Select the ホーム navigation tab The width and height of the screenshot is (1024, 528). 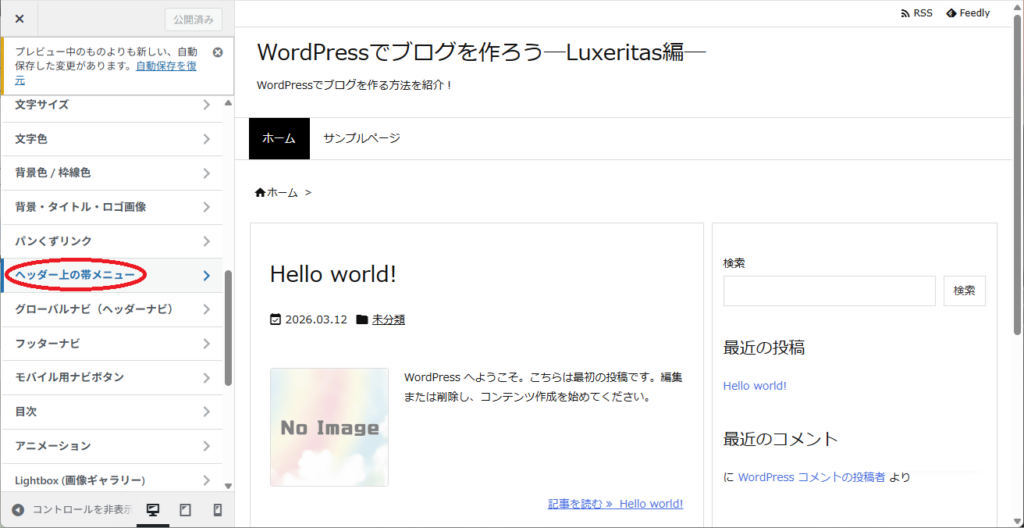point(280,139)
